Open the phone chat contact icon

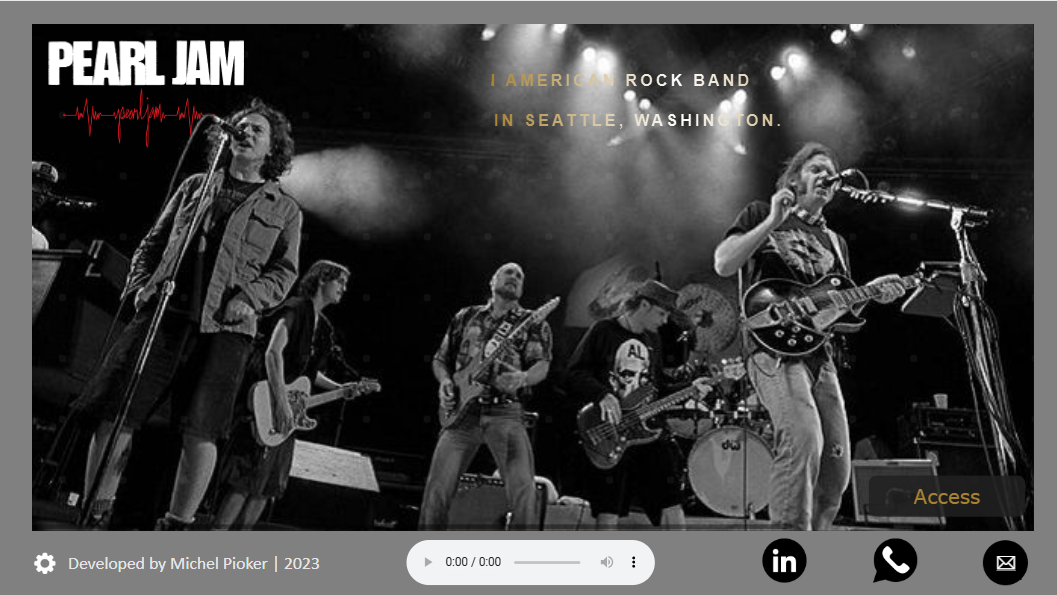tap(895, 561)
